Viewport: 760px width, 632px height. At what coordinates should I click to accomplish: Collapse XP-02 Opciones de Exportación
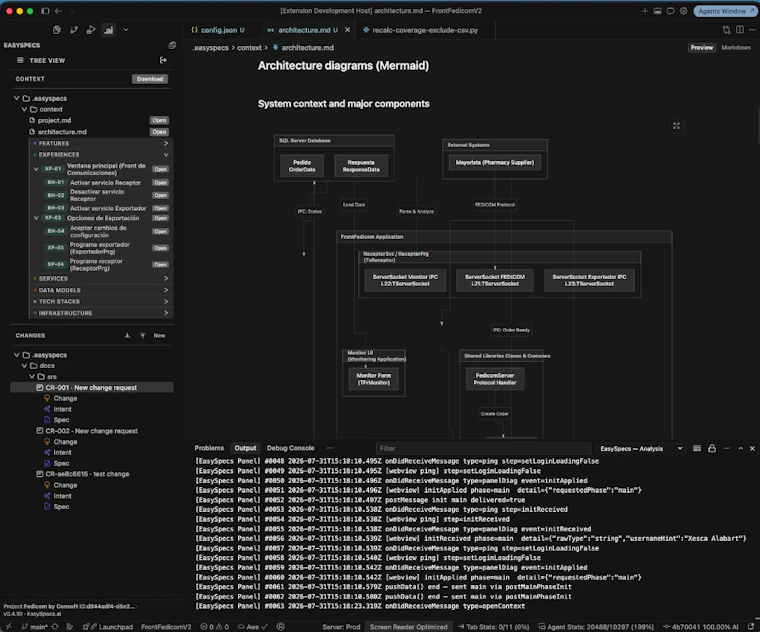click(x=36, y=218)
